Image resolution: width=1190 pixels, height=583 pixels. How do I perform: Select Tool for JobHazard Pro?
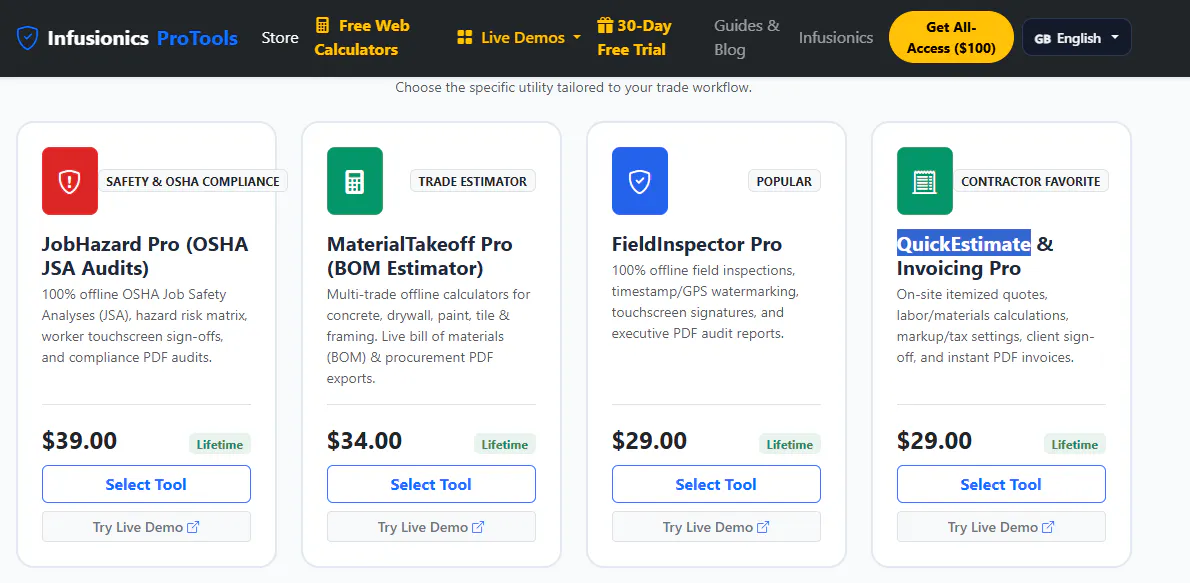(146, 484)
